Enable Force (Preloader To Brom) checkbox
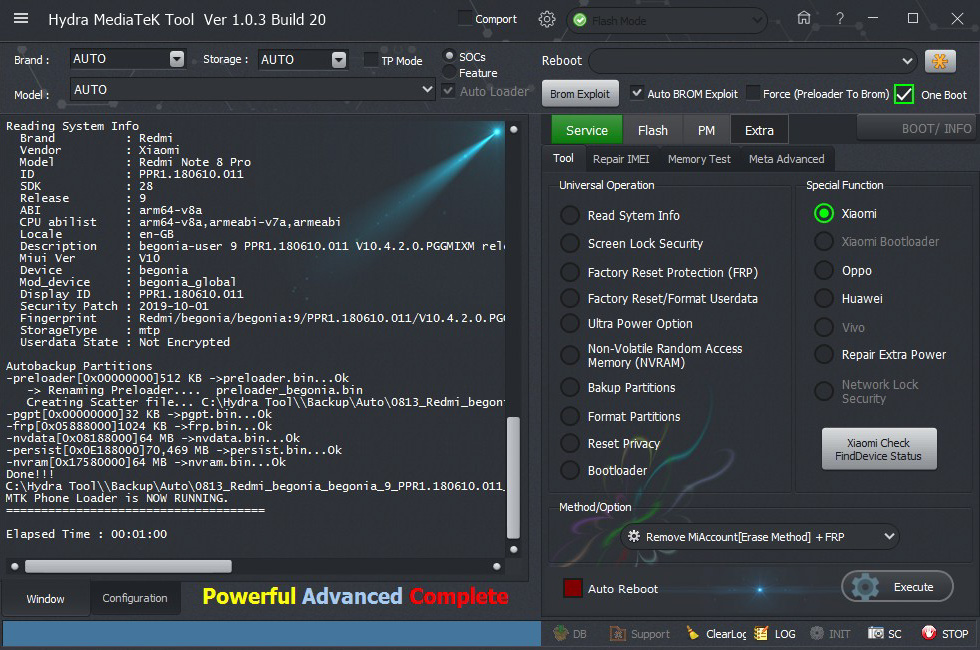 coord(753,93)
